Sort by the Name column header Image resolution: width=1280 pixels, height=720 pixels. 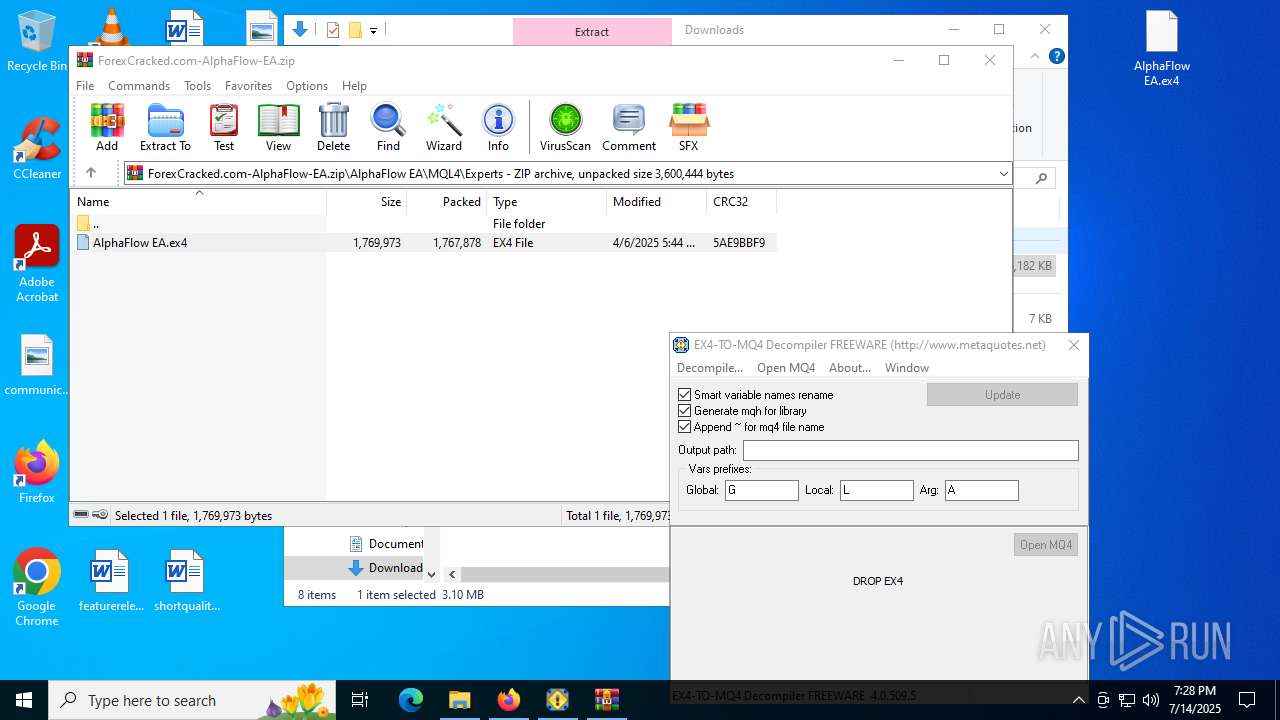[x=200, y=202]
